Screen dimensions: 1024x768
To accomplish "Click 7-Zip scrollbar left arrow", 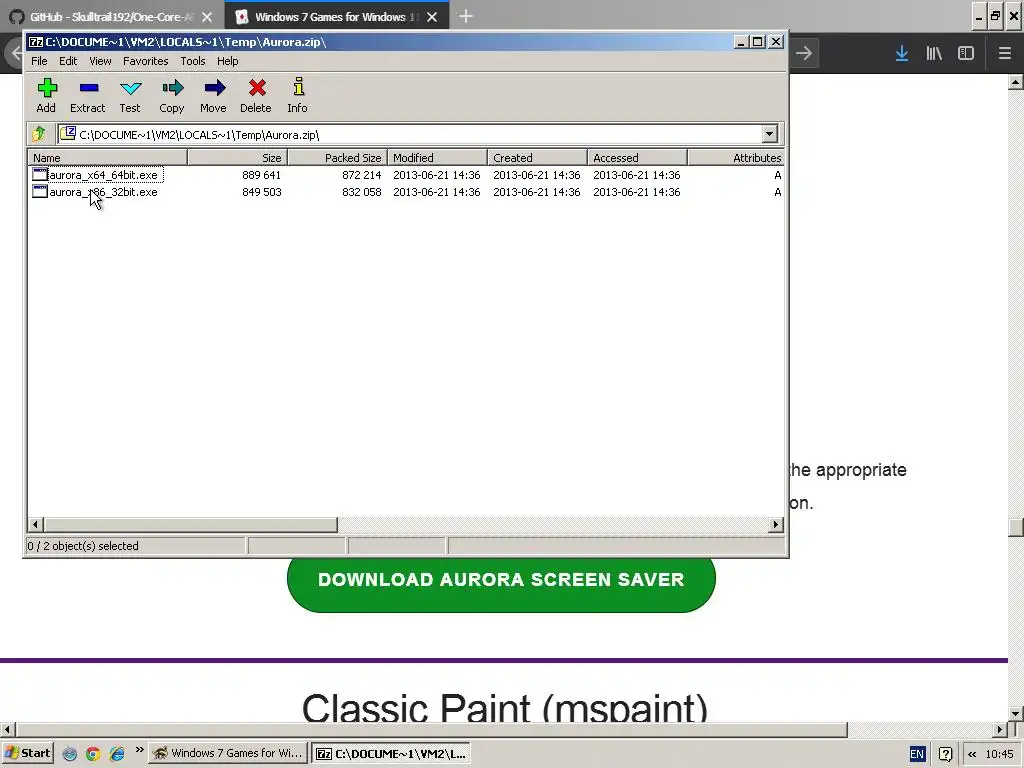I will pos(36,524).
